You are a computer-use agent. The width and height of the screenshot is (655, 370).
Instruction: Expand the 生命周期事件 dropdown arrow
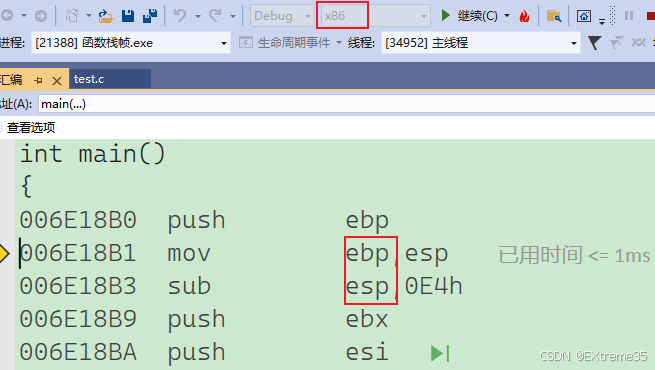(339, 43)
